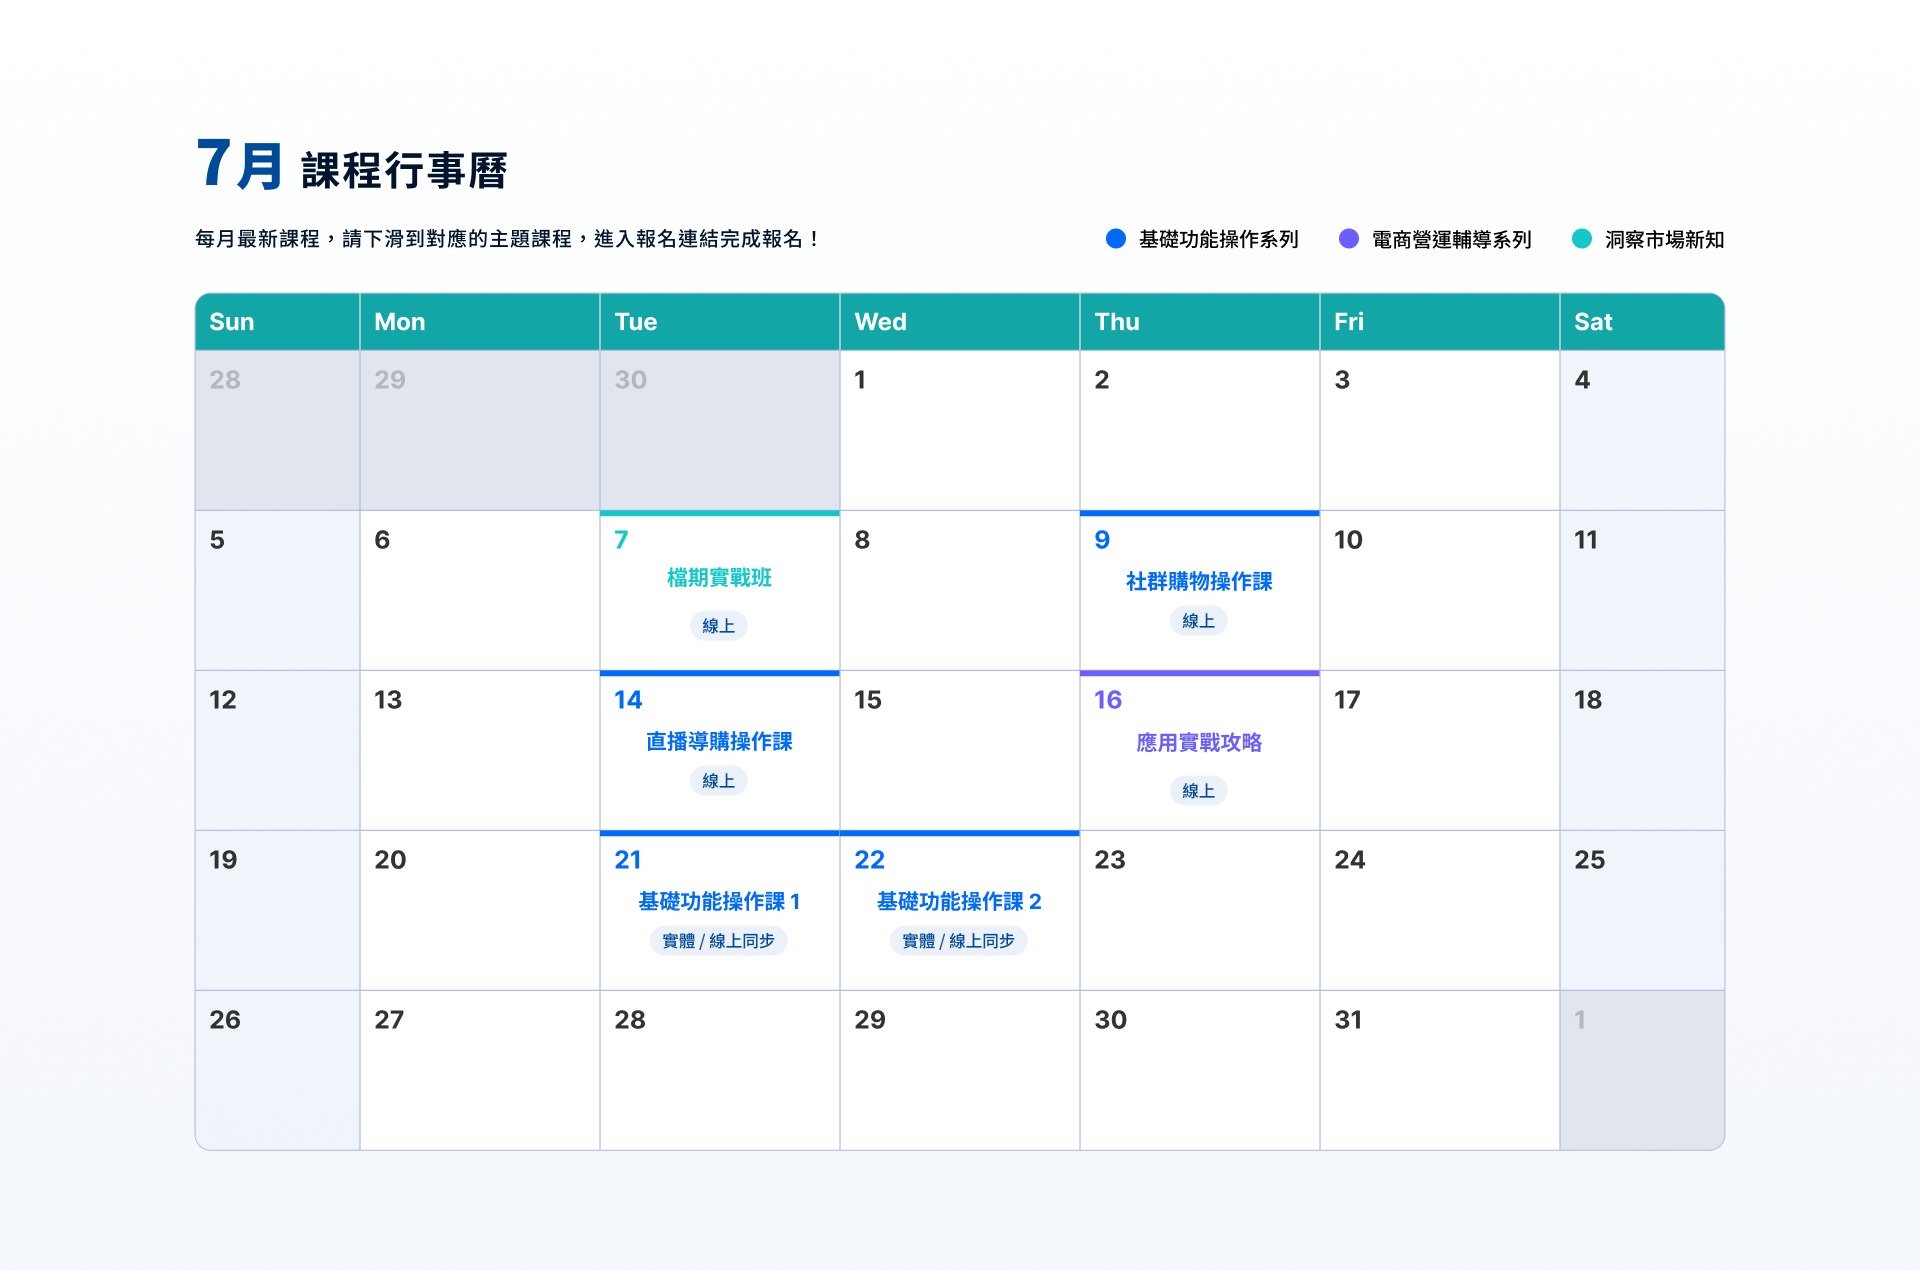Click the 線上 tag under 直播導購操作課

coord(719,781)
